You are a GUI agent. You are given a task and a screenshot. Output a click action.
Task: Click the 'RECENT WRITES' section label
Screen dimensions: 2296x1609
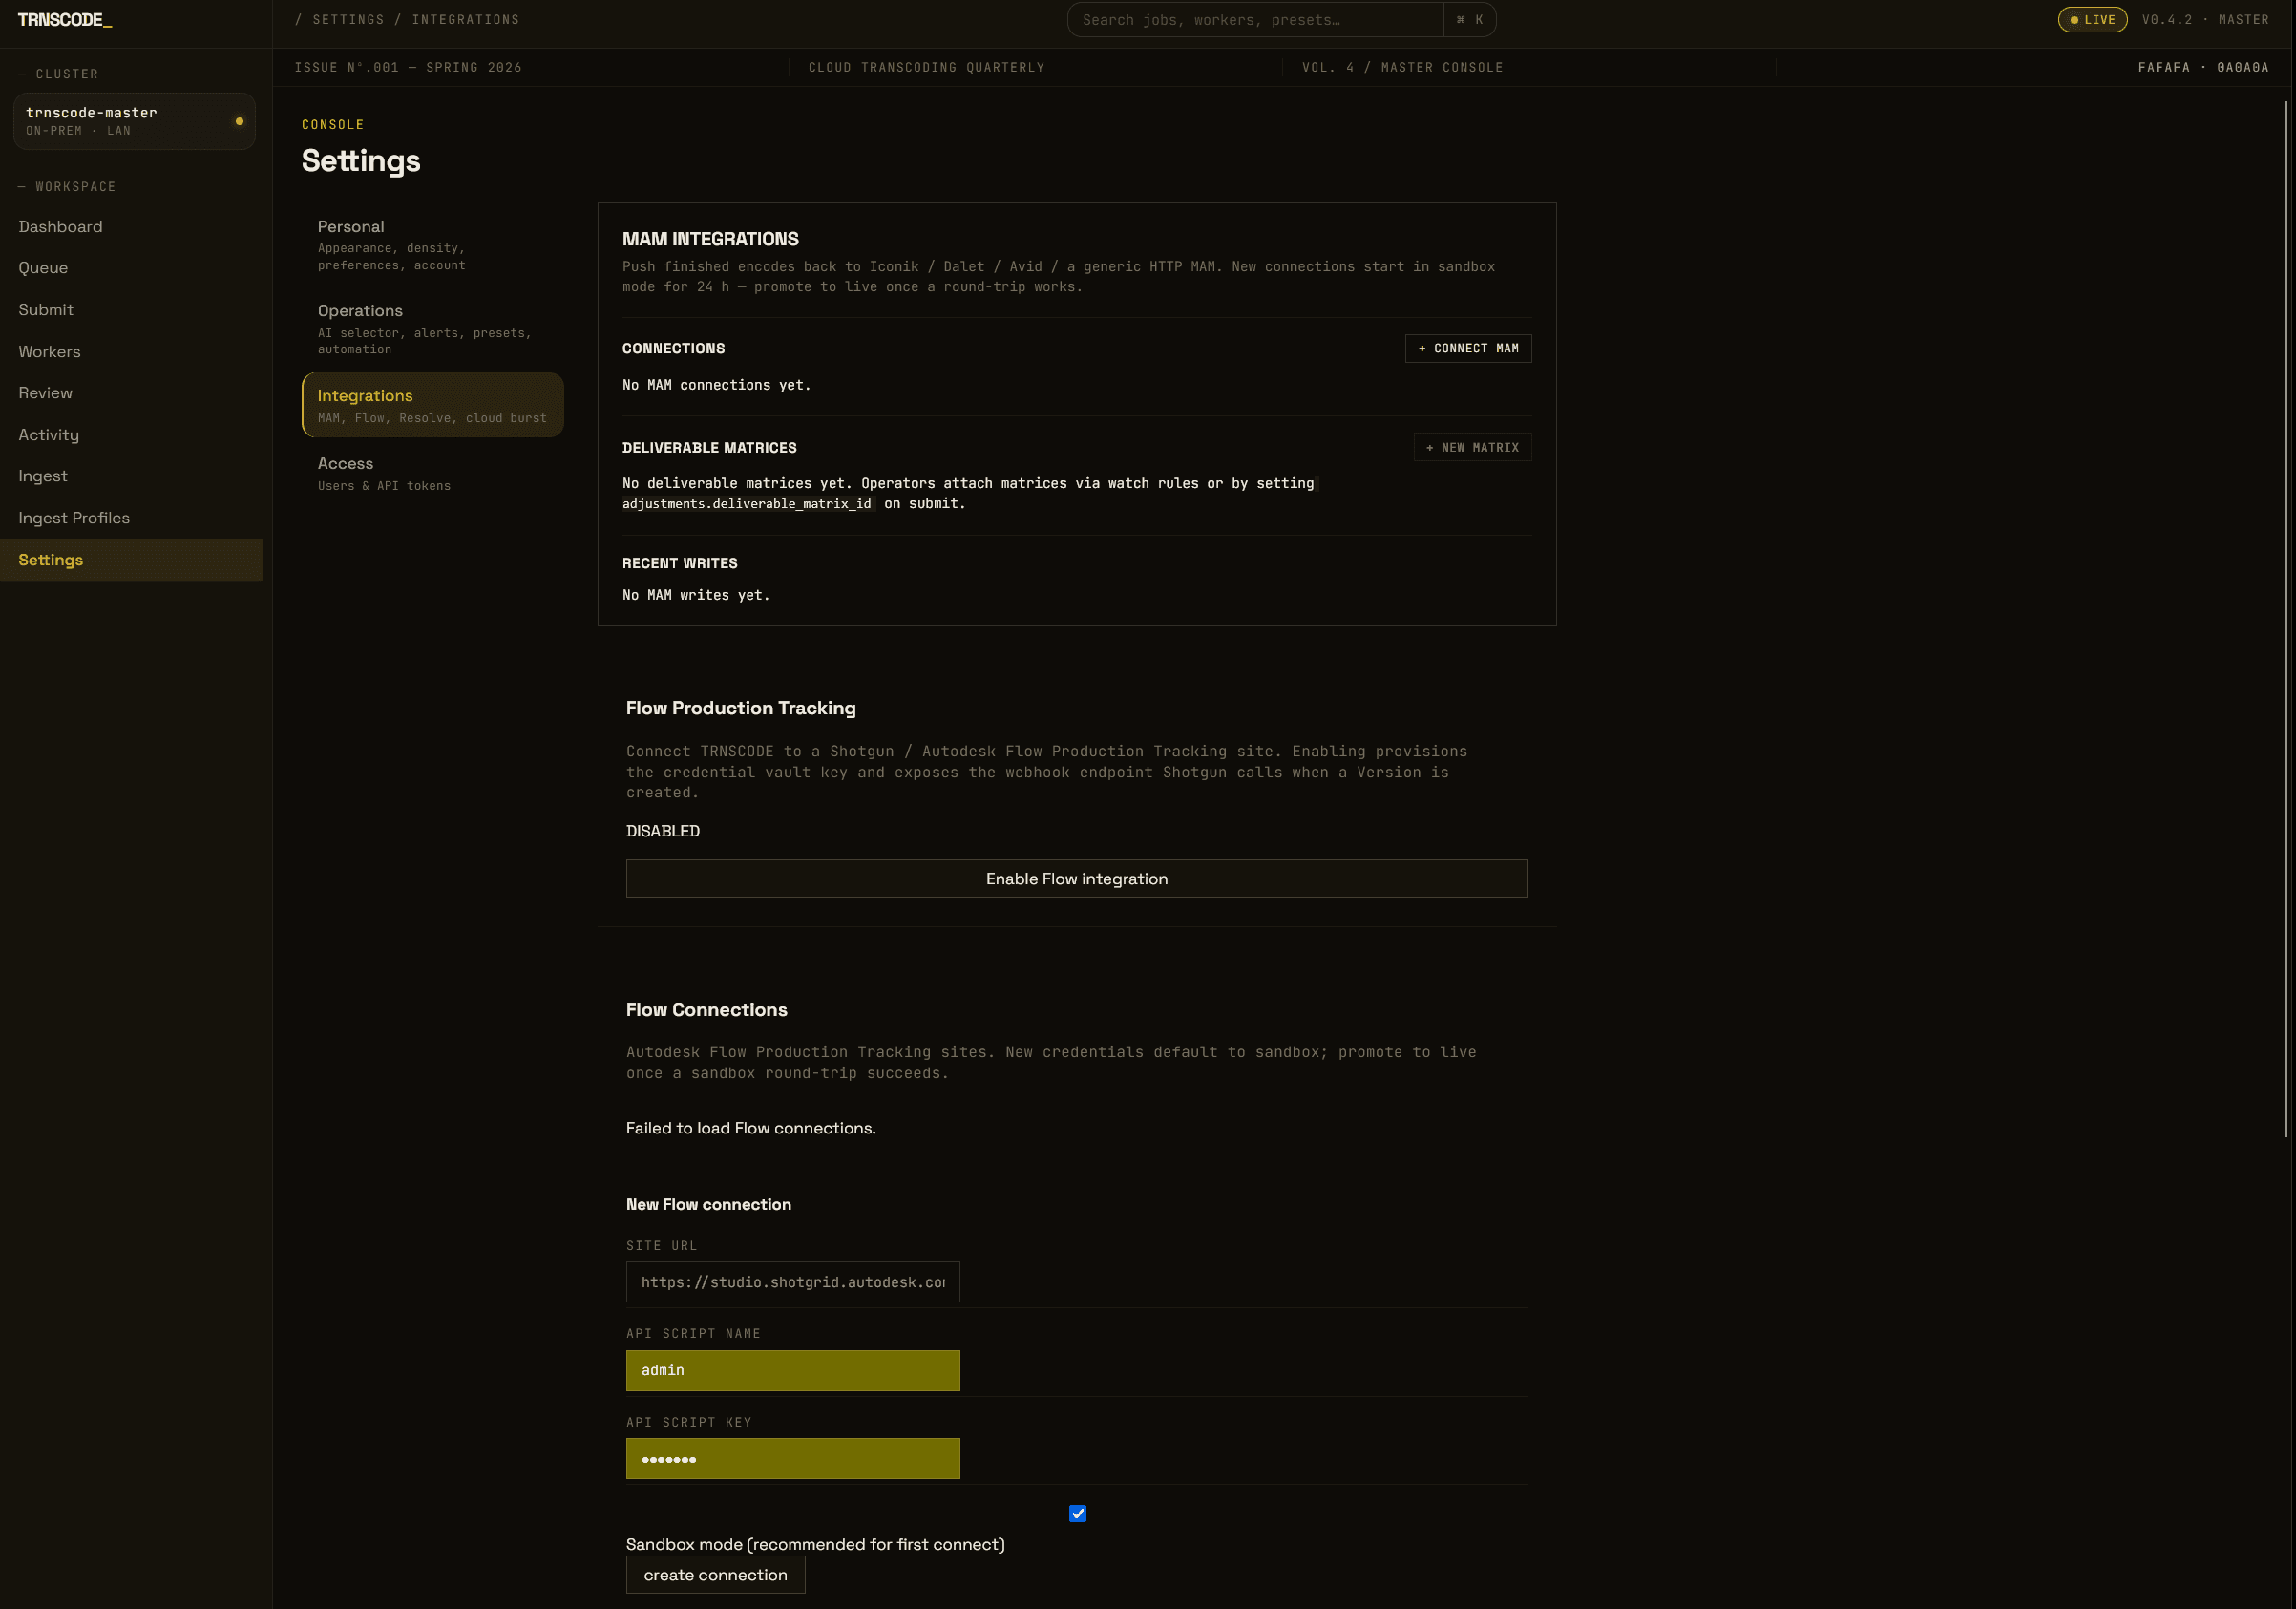click(679, 563)
